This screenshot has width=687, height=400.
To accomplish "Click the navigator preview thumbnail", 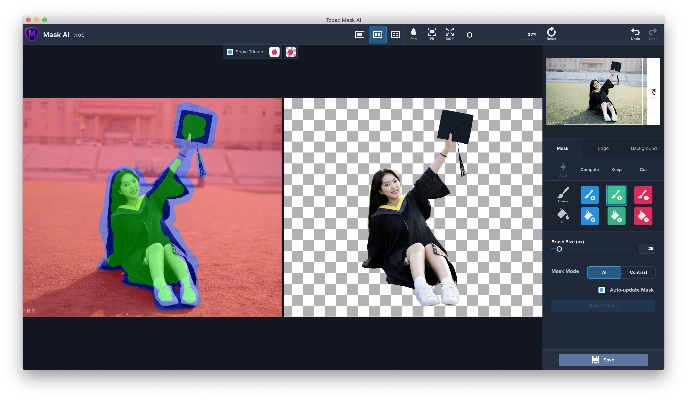I will tap(603, 91).
